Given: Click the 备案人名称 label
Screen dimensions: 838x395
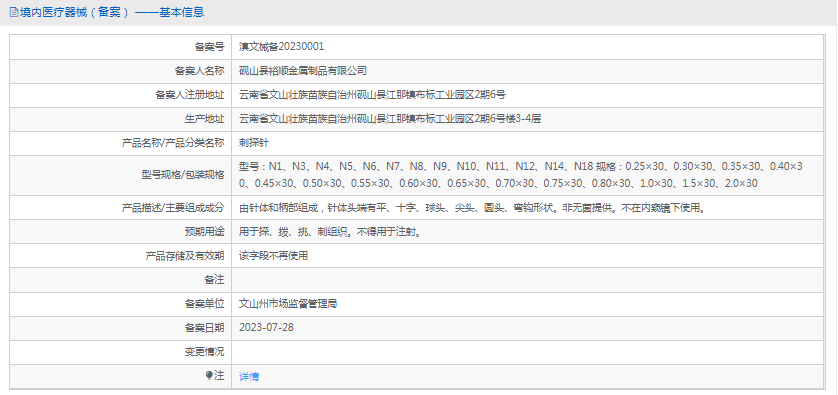Looking at the screenshot, I should (199, 71).
